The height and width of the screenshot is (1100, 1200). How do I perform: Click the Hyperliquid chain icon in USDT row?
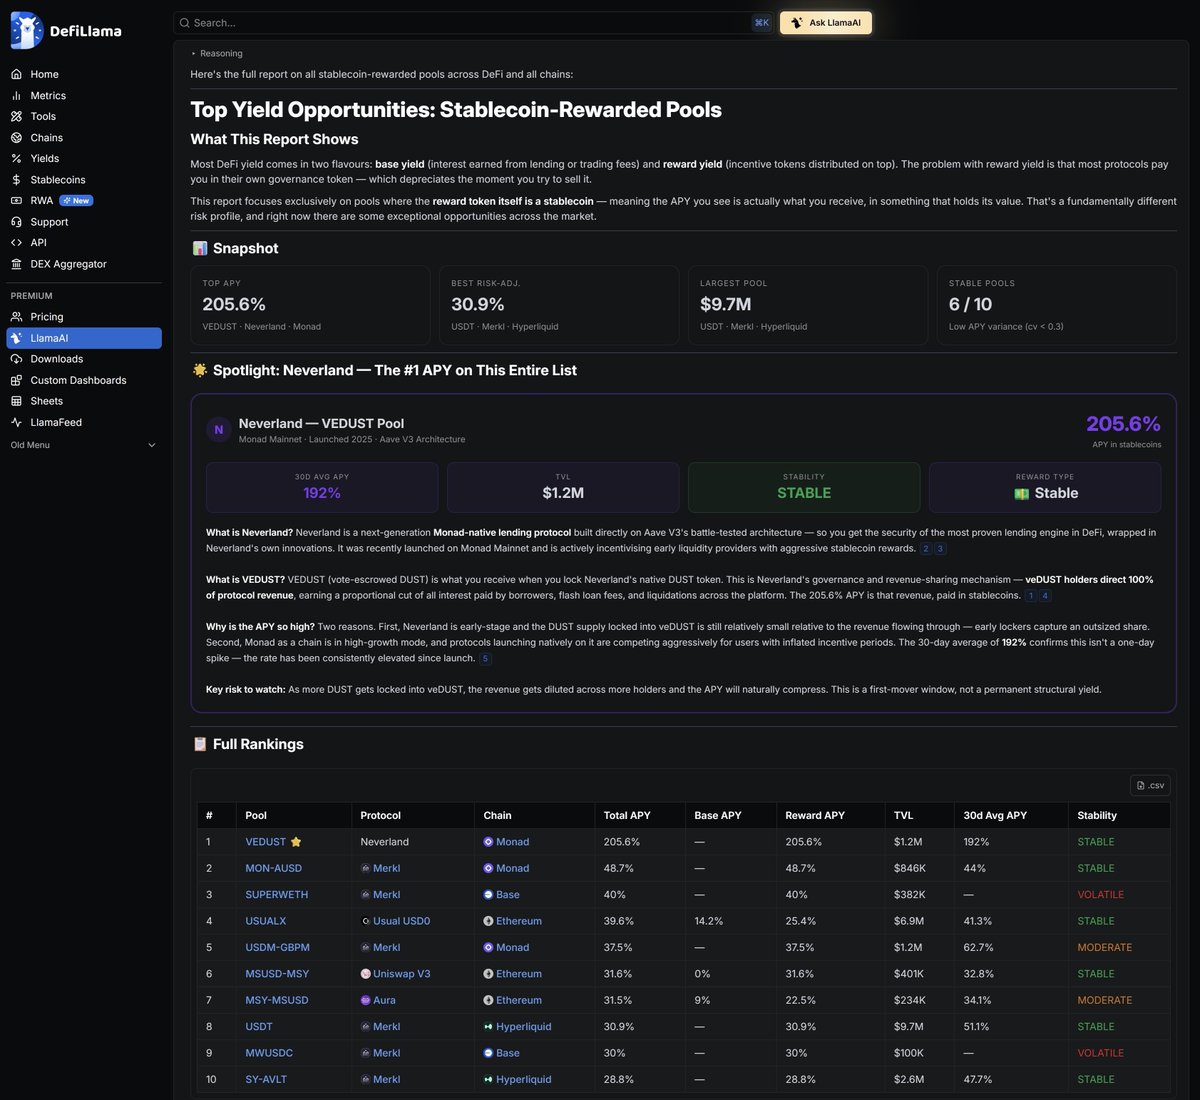pos(488,1027)
